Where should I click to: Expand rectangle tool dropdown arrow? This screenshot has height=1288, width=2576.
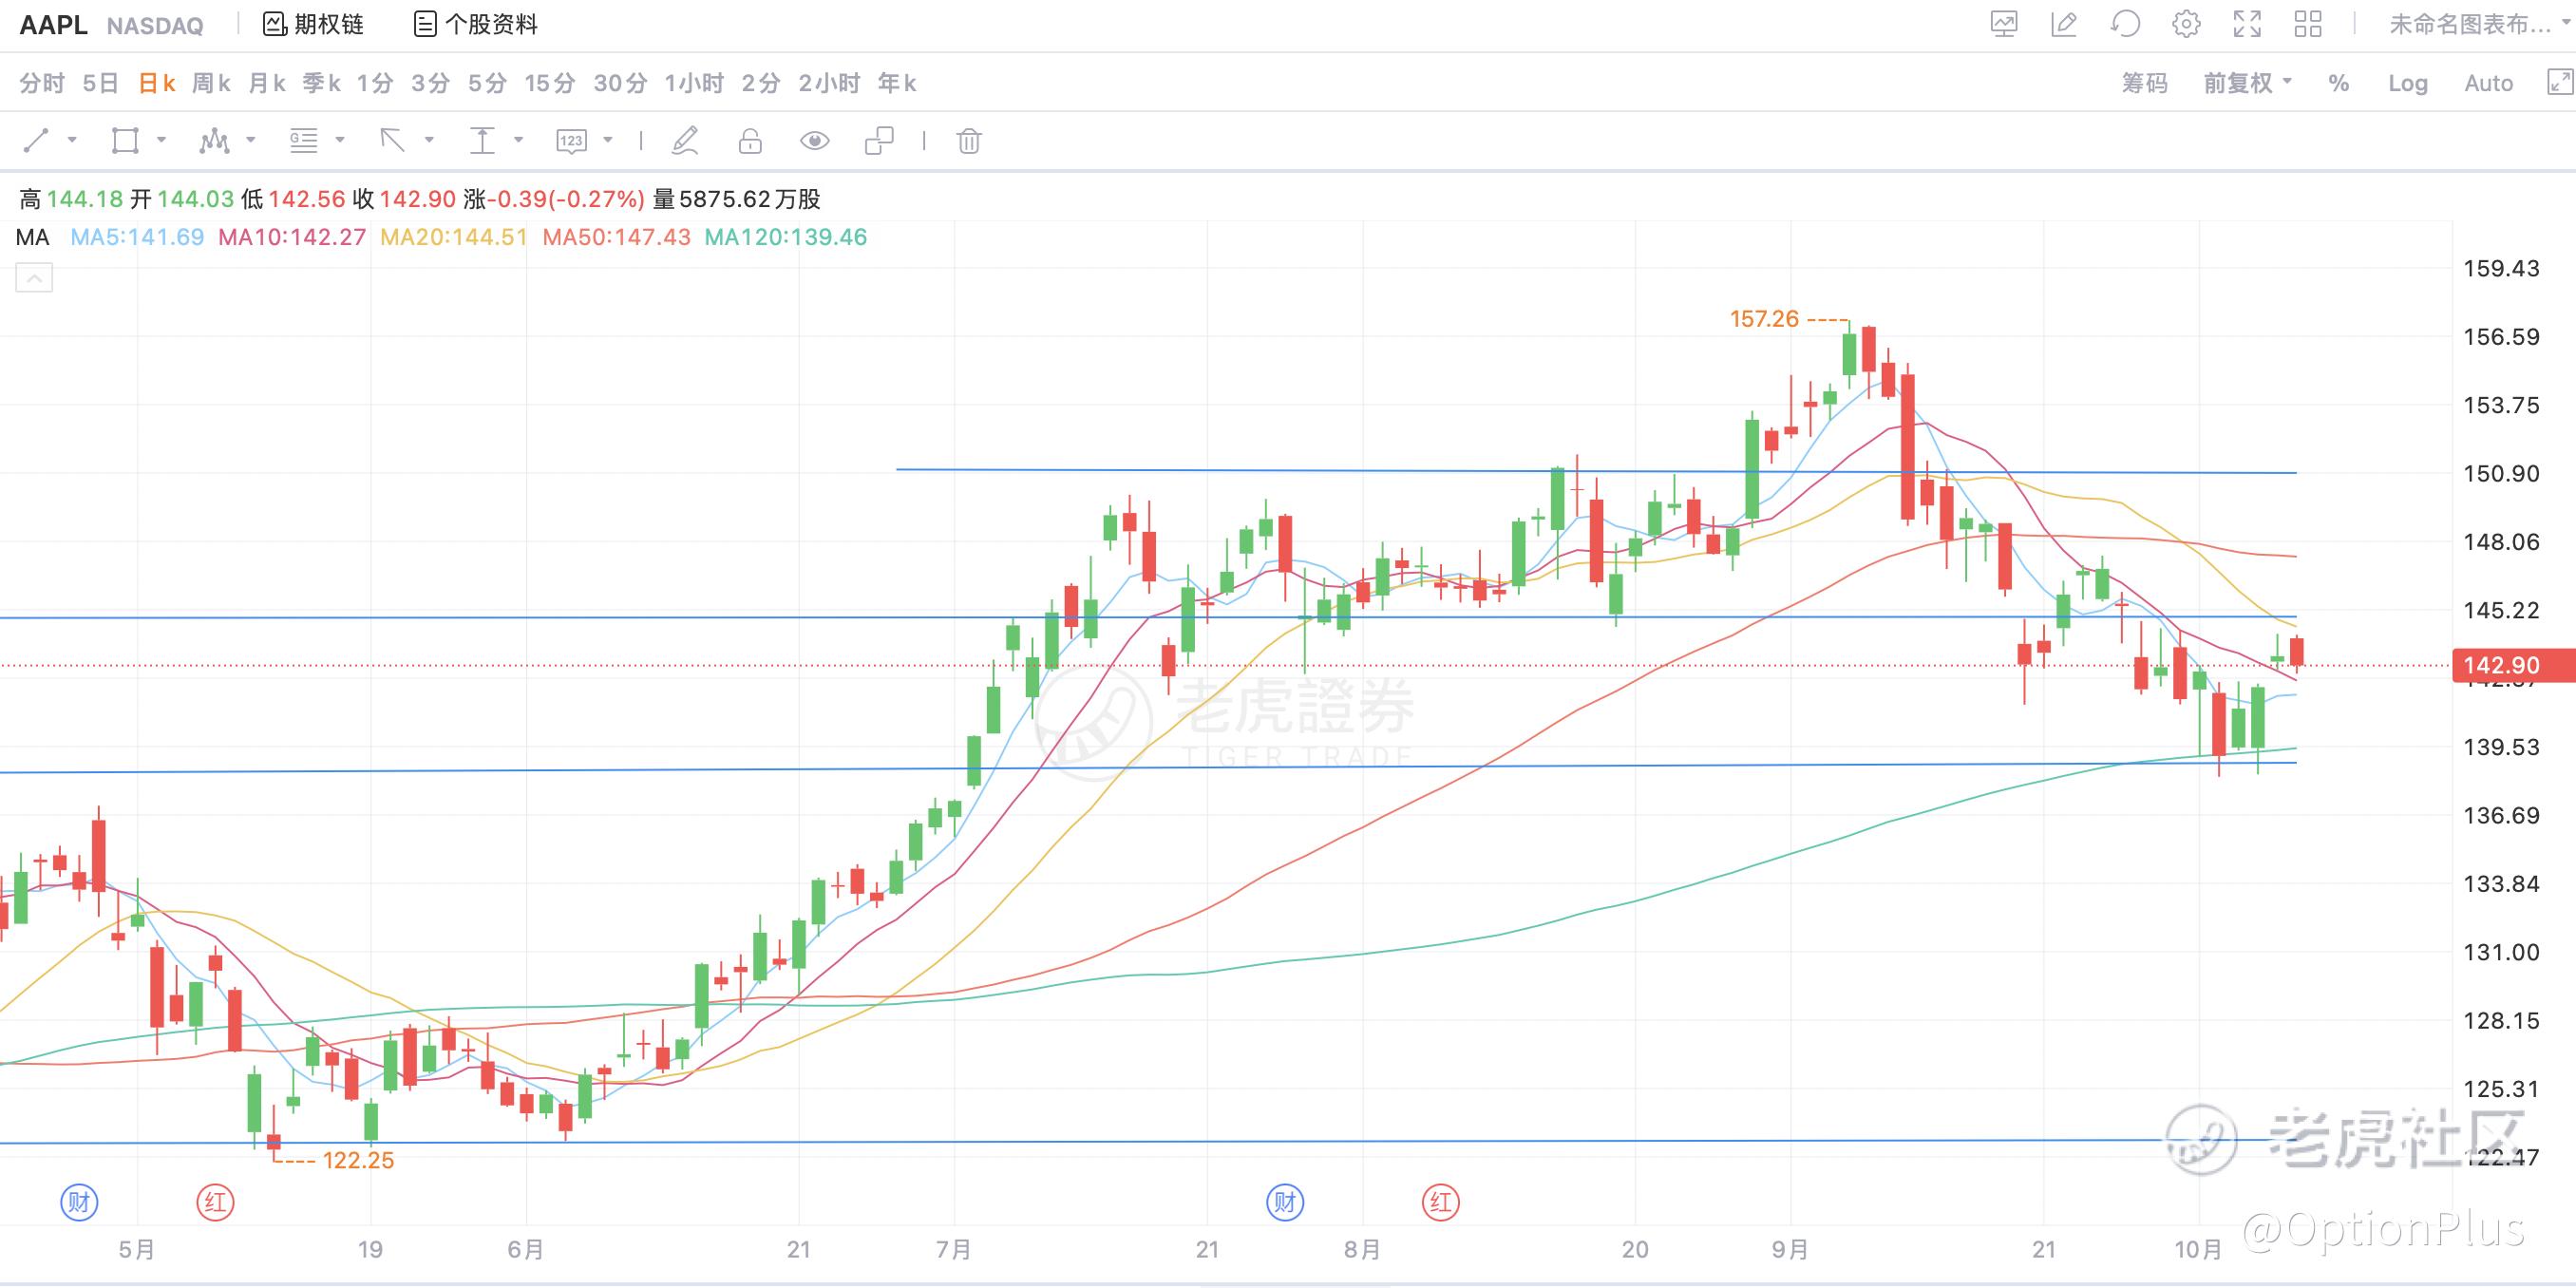click(161, 140)
